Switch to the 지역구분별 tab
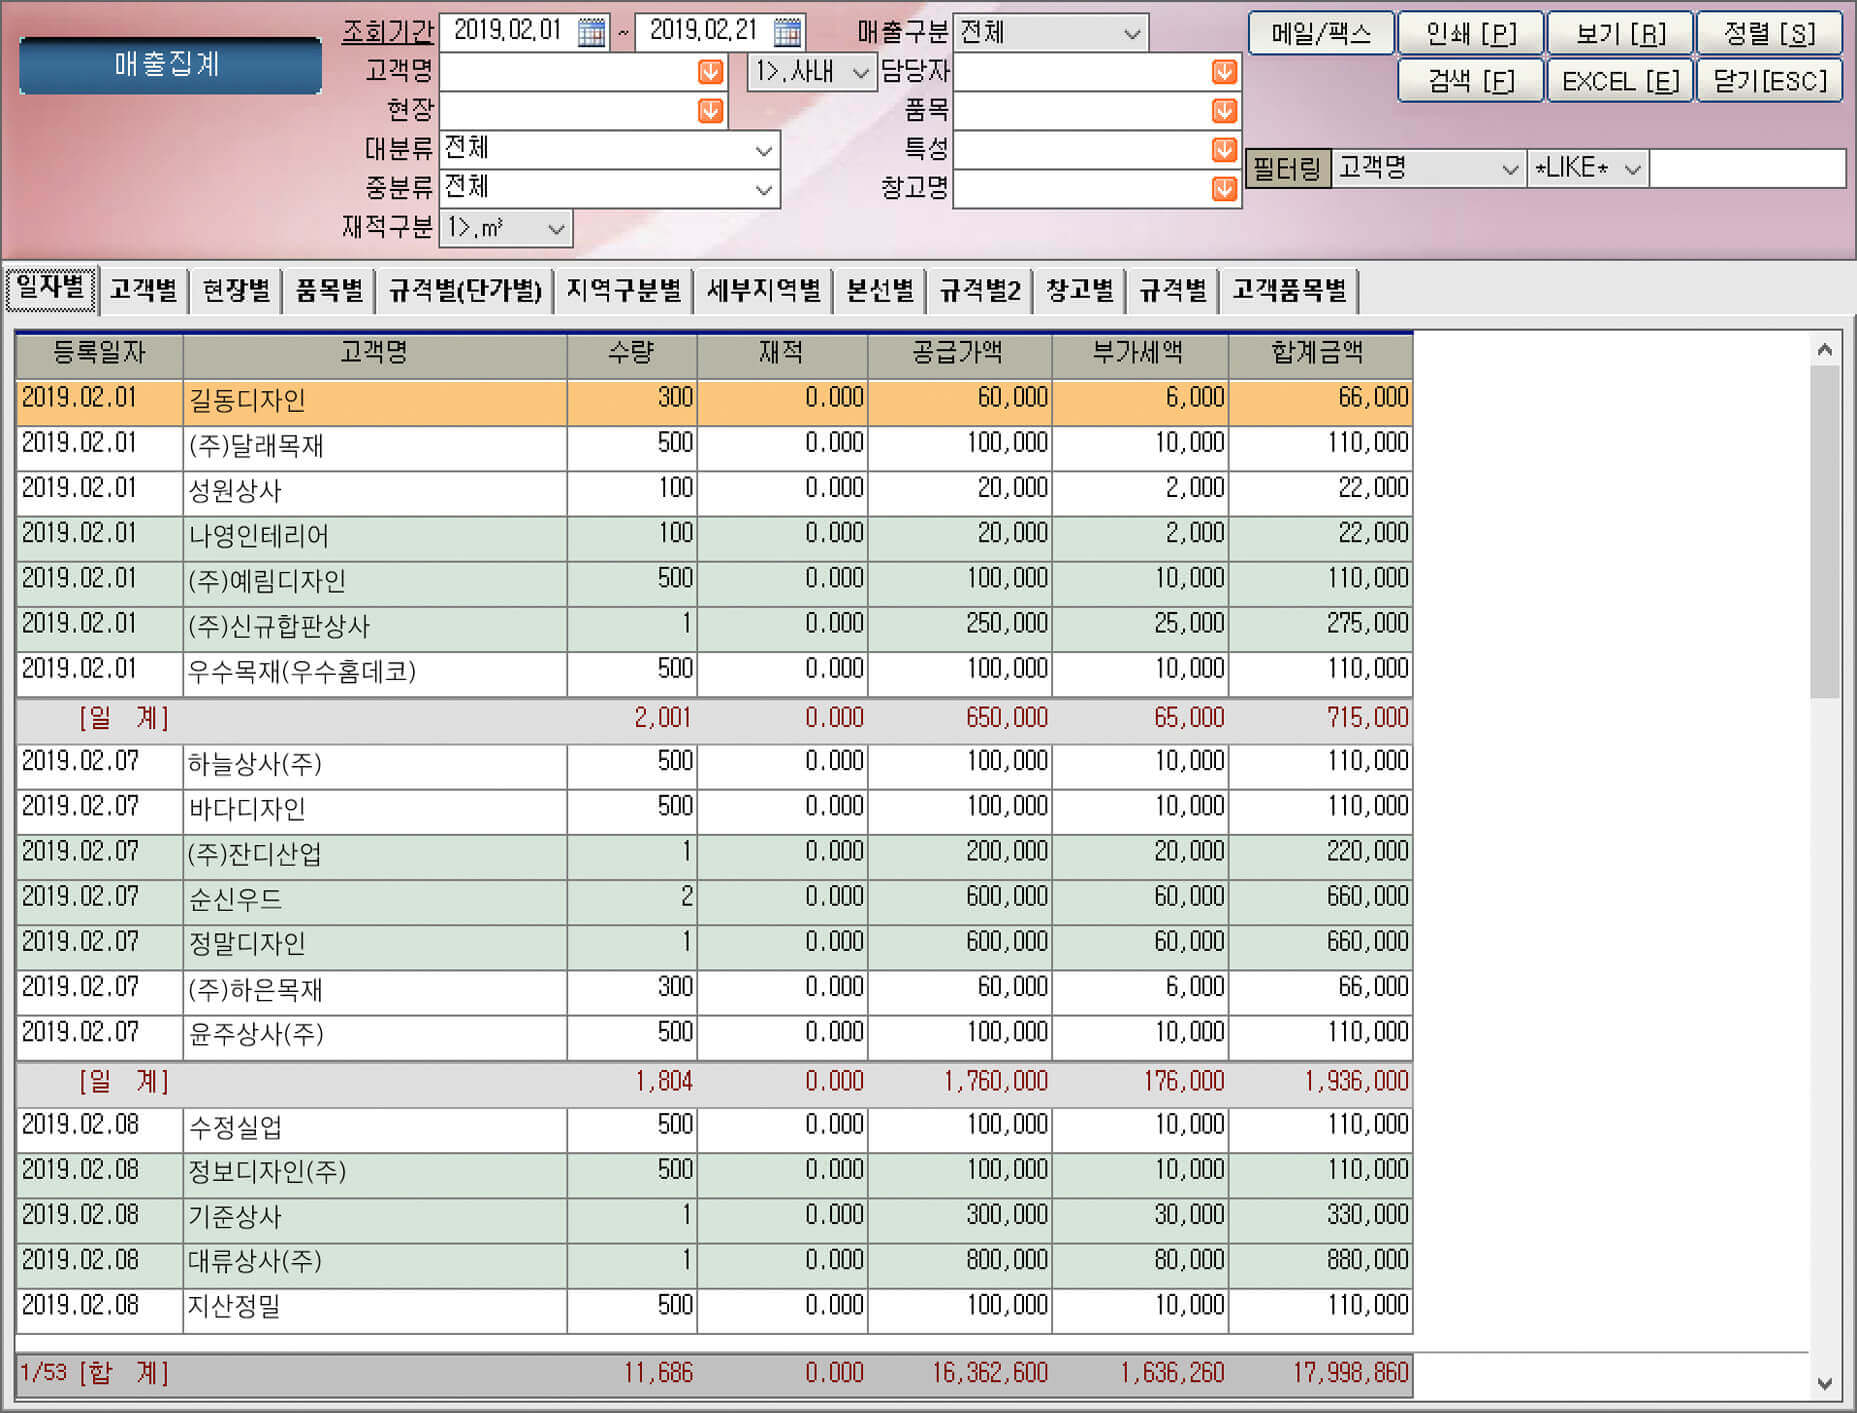Viewport: 1857px width, 1413px height. pos(624,290)
